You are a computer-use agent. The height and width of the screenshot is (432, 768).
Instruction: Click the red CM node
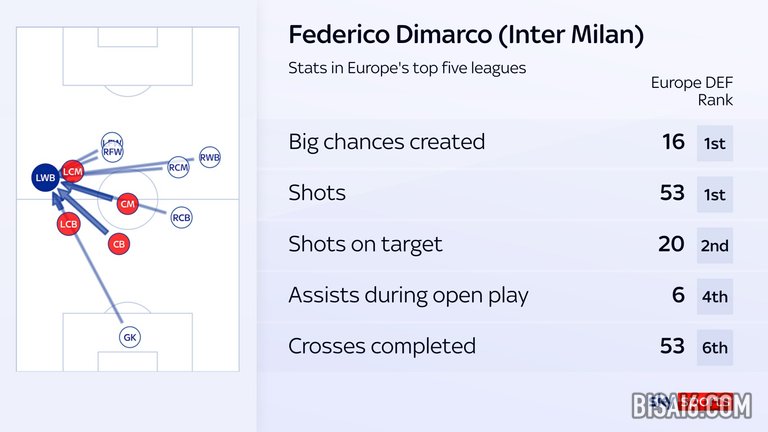coord(127,204)
